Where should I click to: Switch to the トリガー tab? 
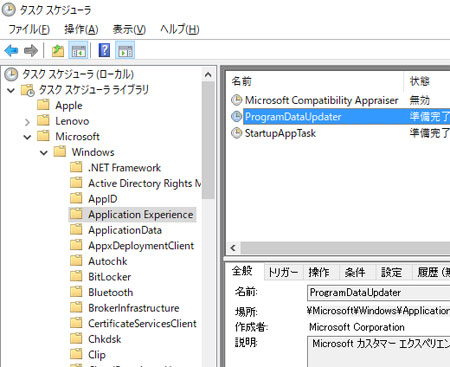click(x=283, y=272)
